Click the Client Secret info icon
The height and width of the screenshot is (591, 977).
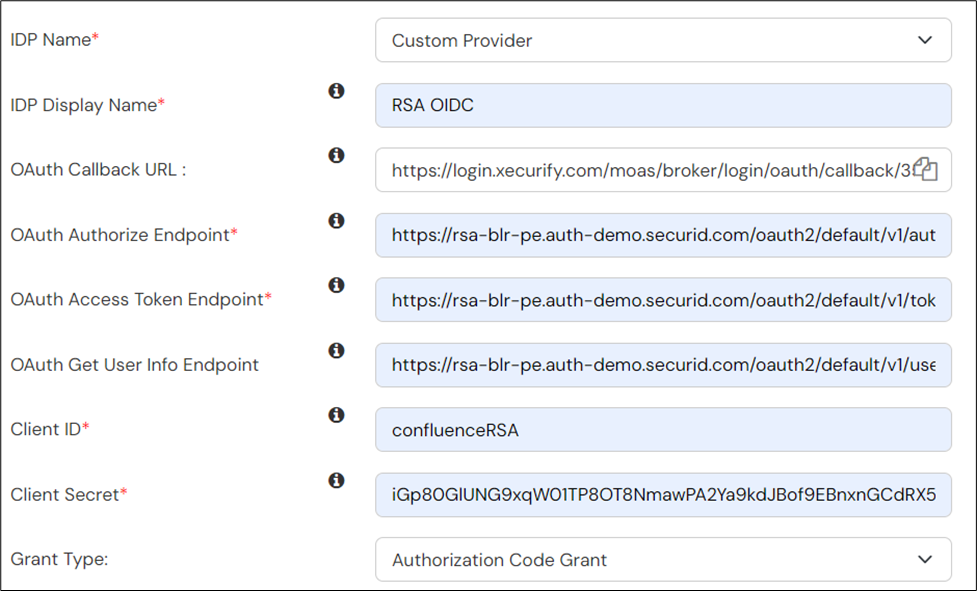tap(336, 480)
